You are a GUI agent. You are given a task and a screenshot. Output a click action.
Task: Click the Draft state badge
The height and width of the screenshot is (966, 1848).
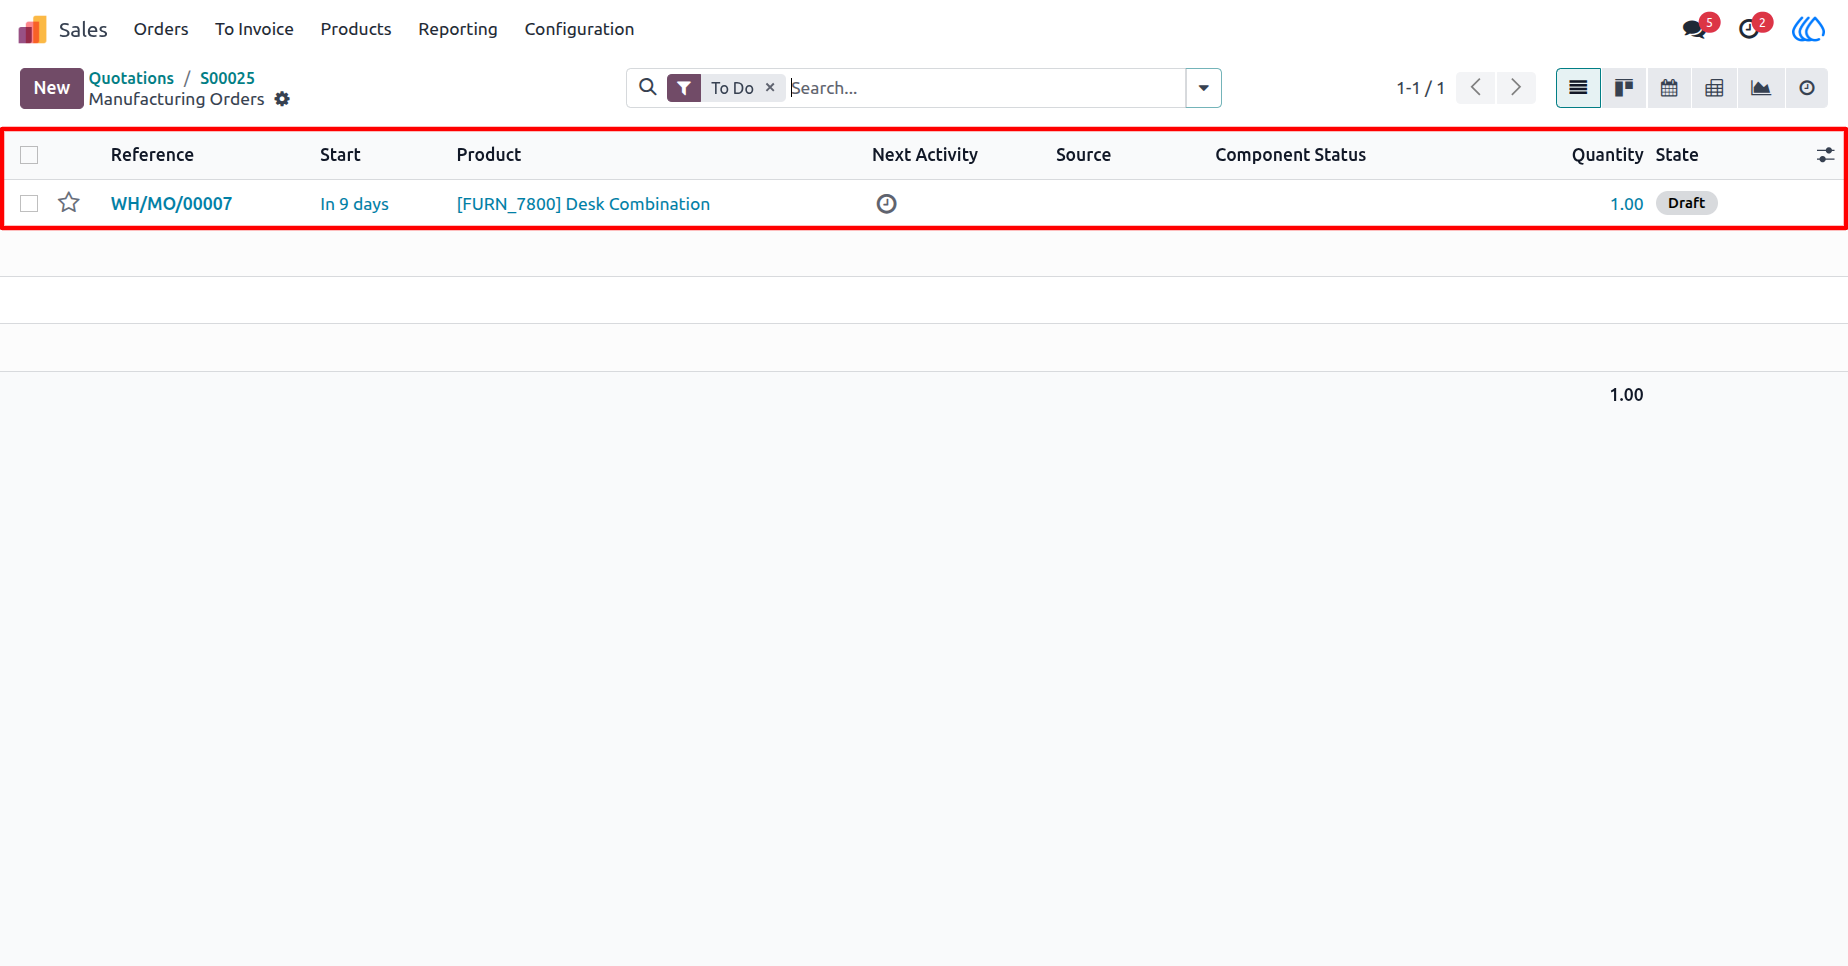(1686, 203)
